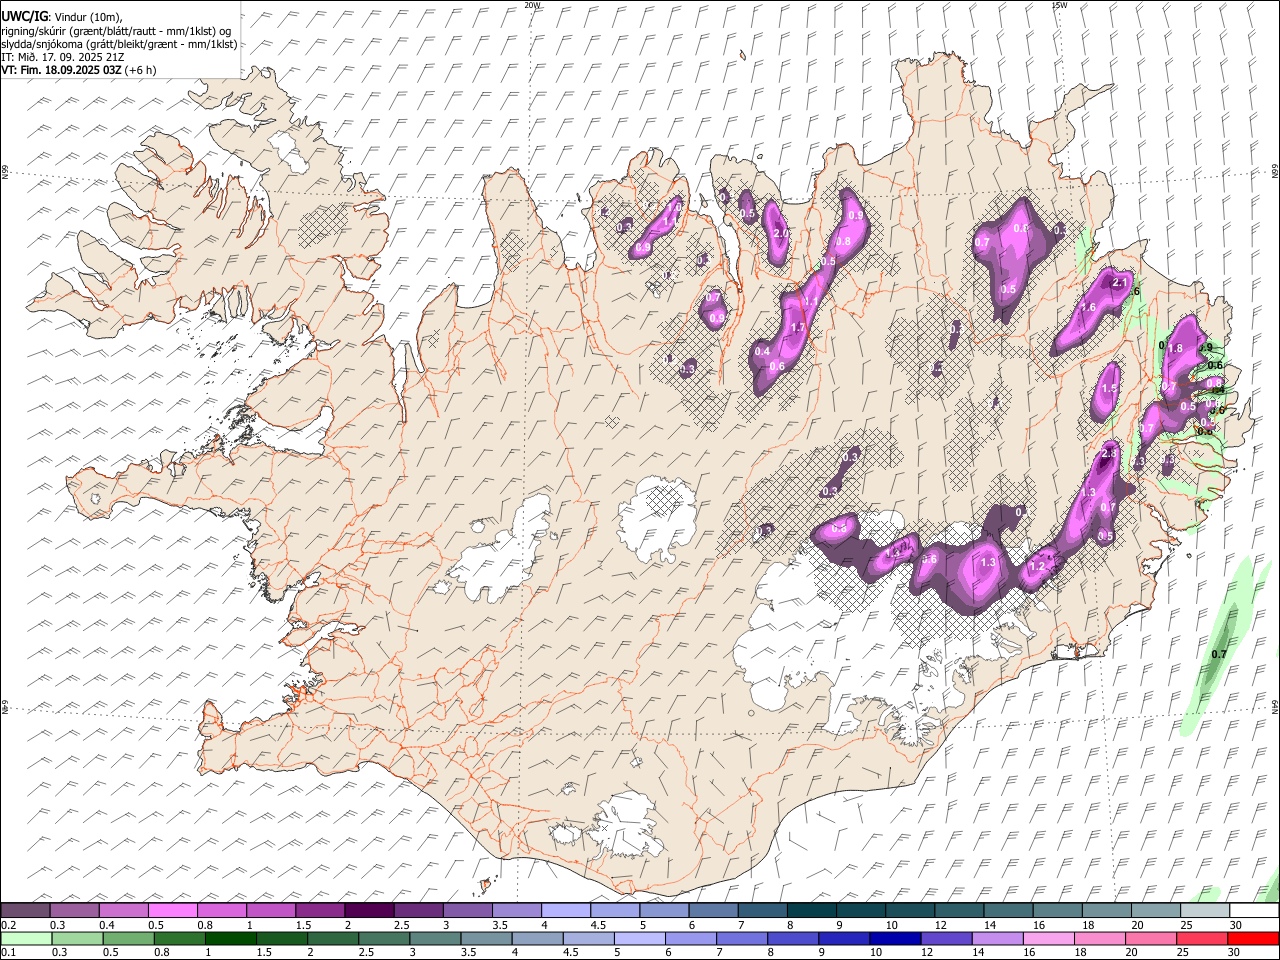The image size is (1280, 960).
Task: Select the bright pink 0.5–0.8 upper legend swatch
Action: pyautogui.click(x=172, y=910)
